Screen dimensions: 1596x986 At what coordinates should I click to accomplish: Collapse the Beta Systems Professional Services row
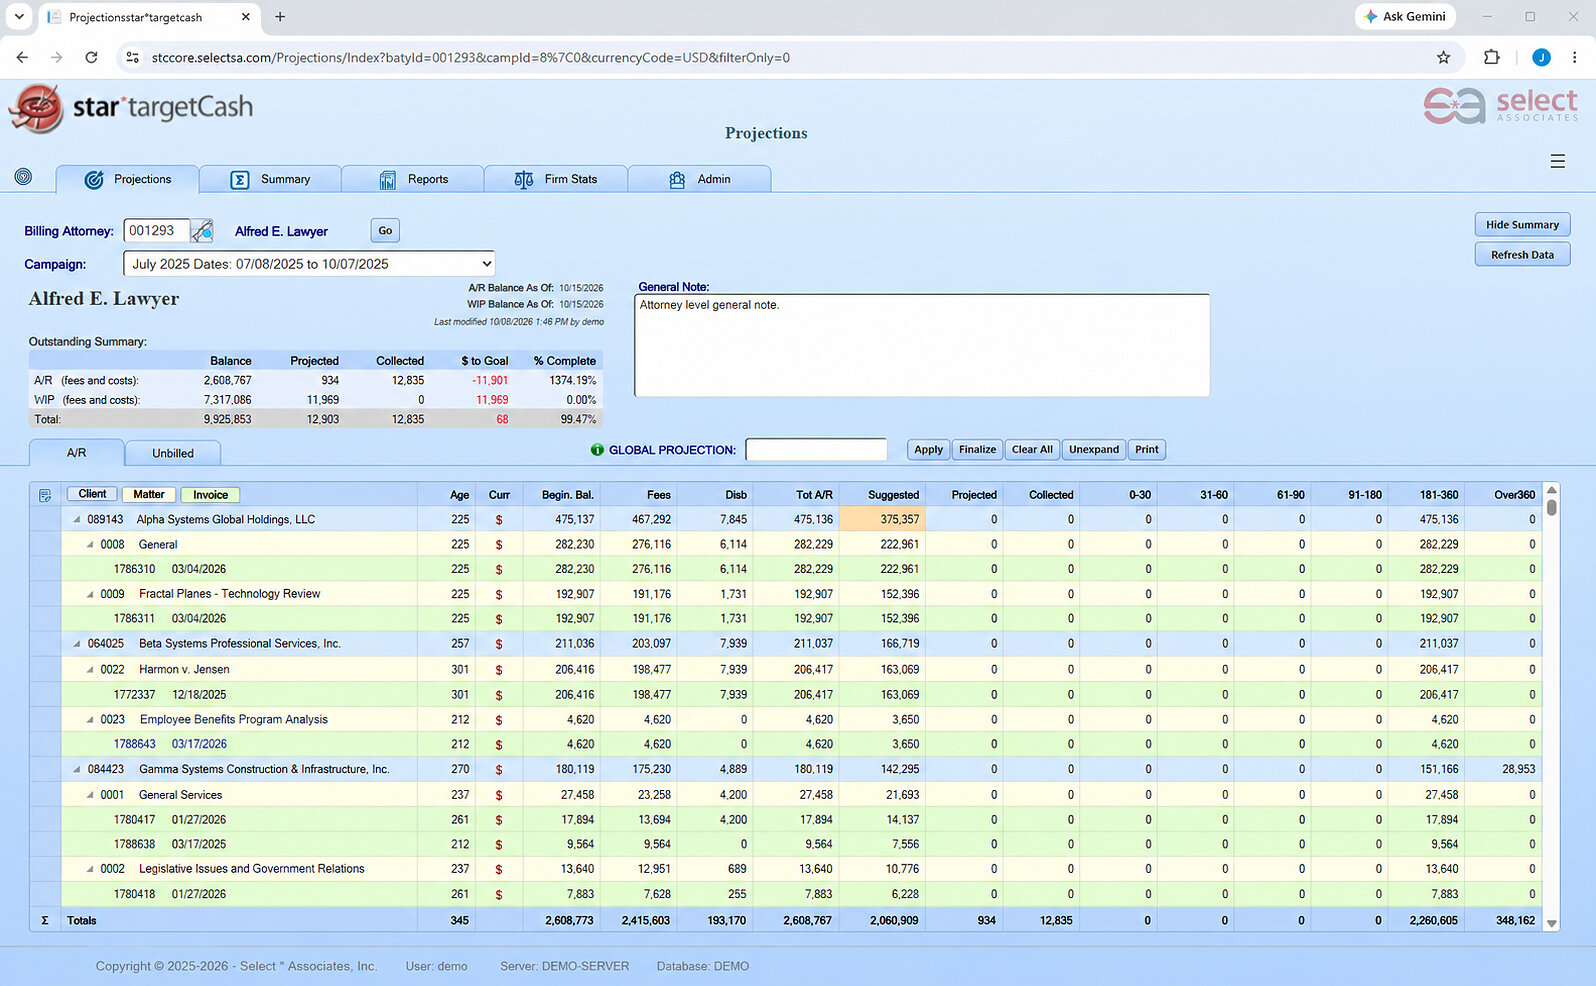coord(77,644)
